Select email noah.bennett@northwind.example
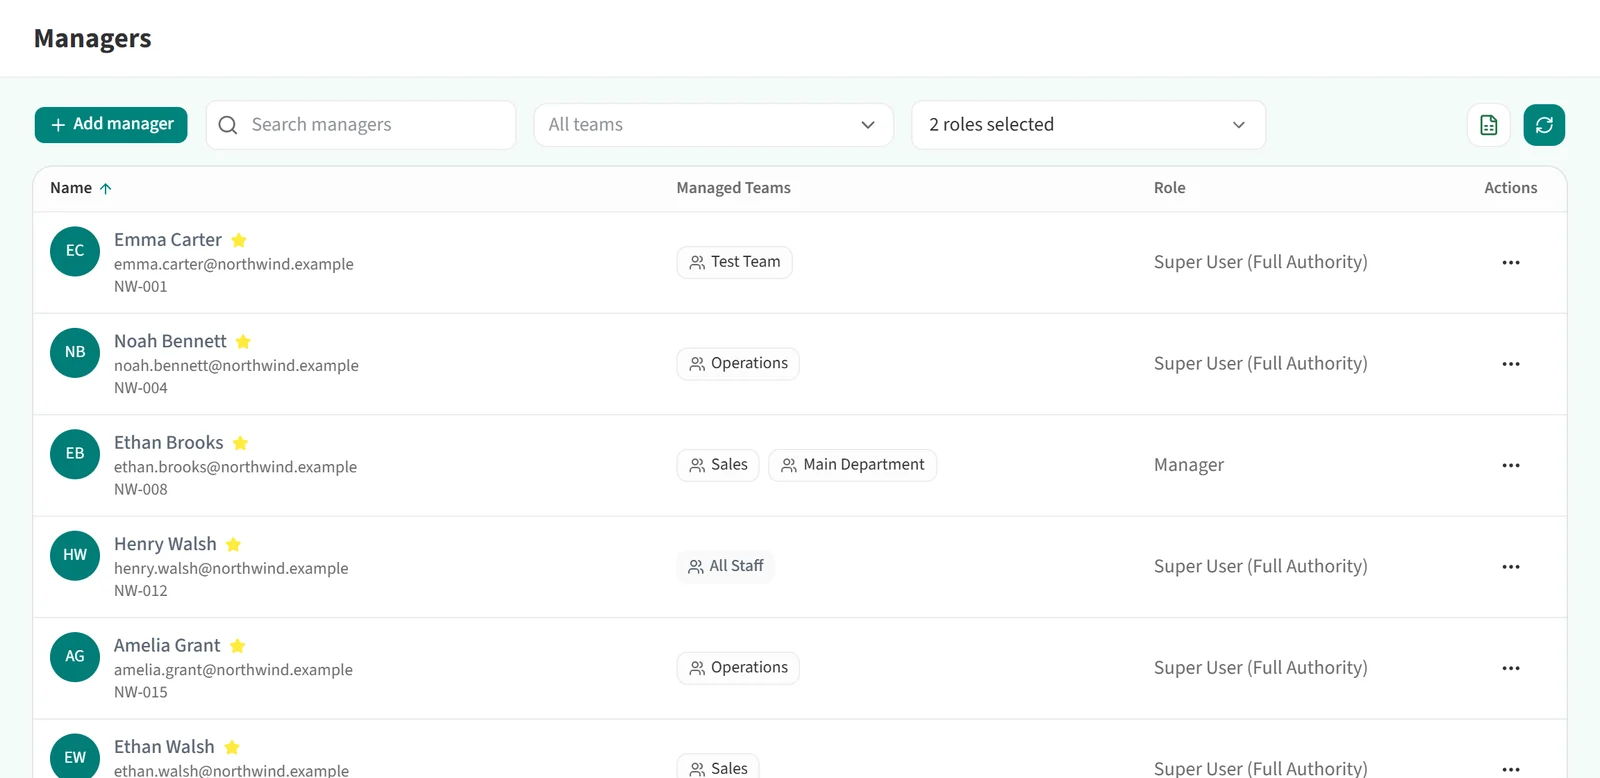 [x=236, y=366]
